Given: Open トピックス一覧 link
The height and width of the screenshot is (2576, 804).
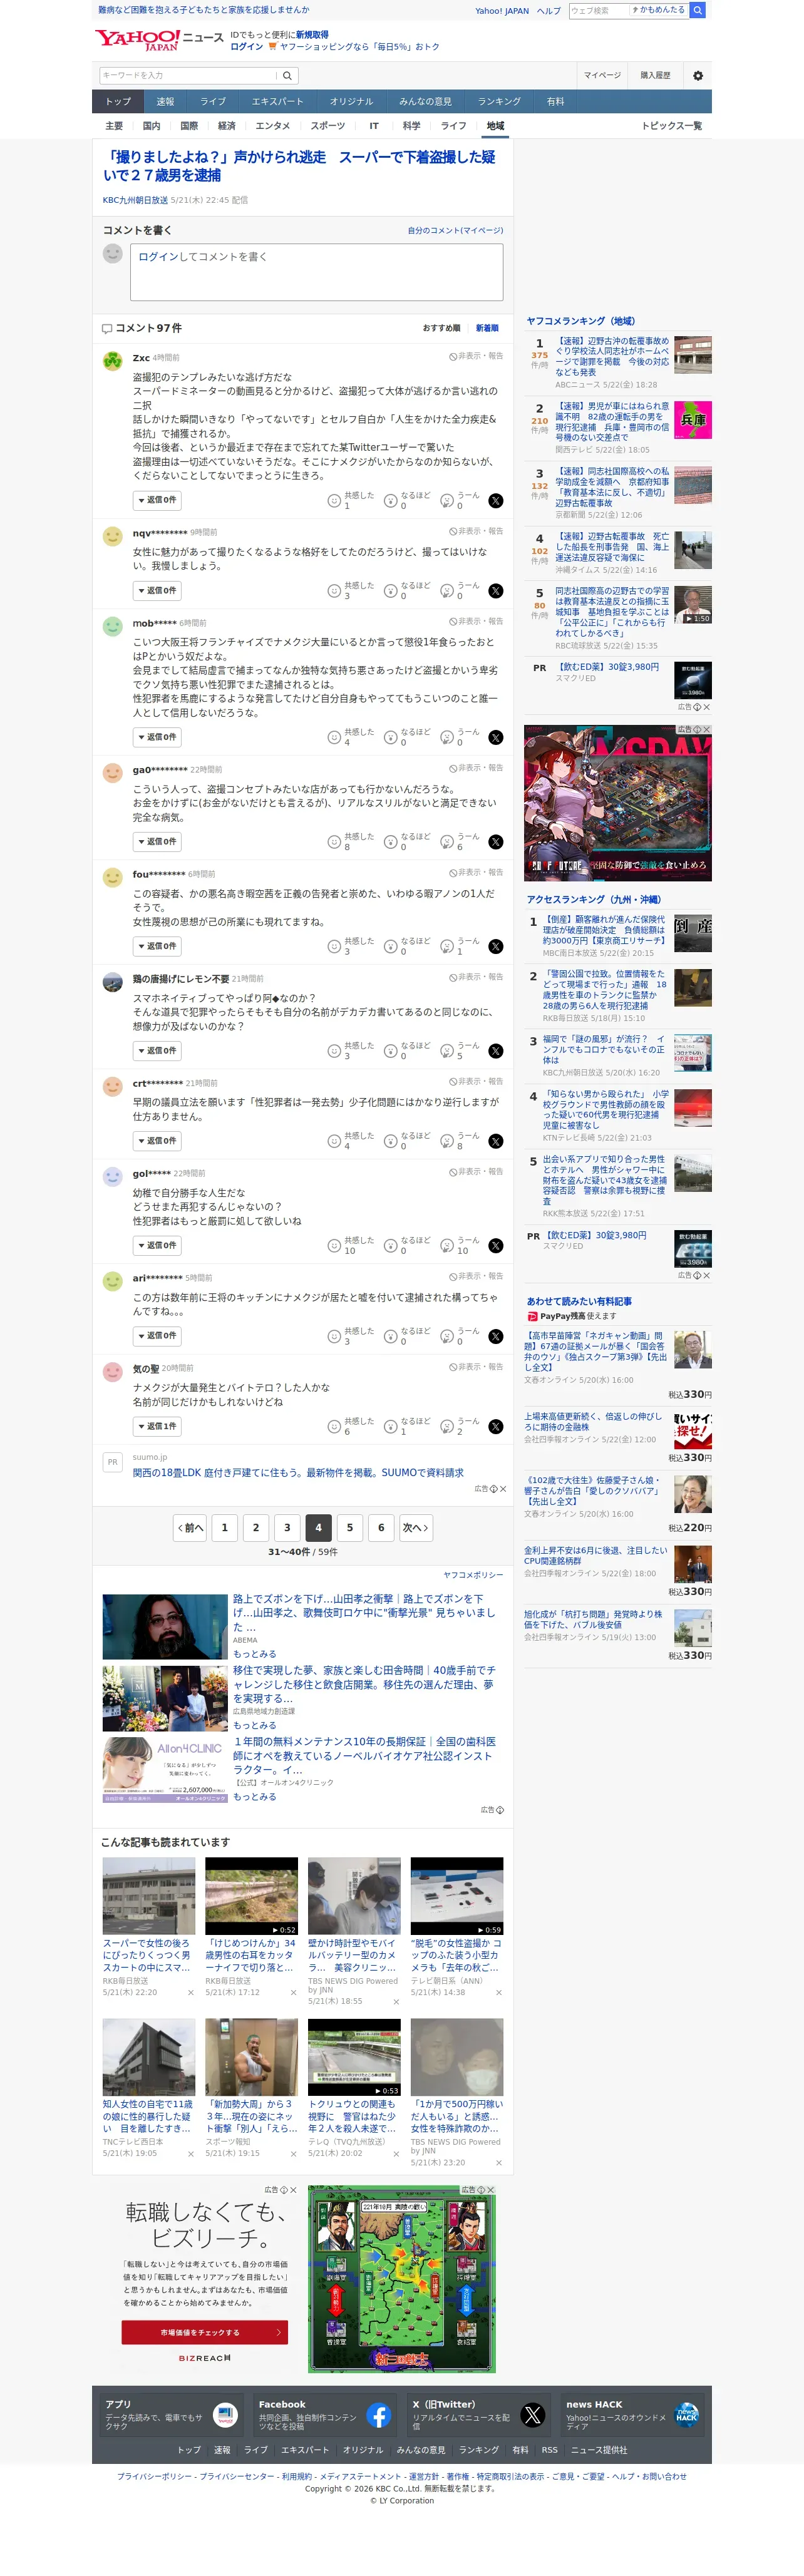Looking at the screenshot, I should click(672, 126).
